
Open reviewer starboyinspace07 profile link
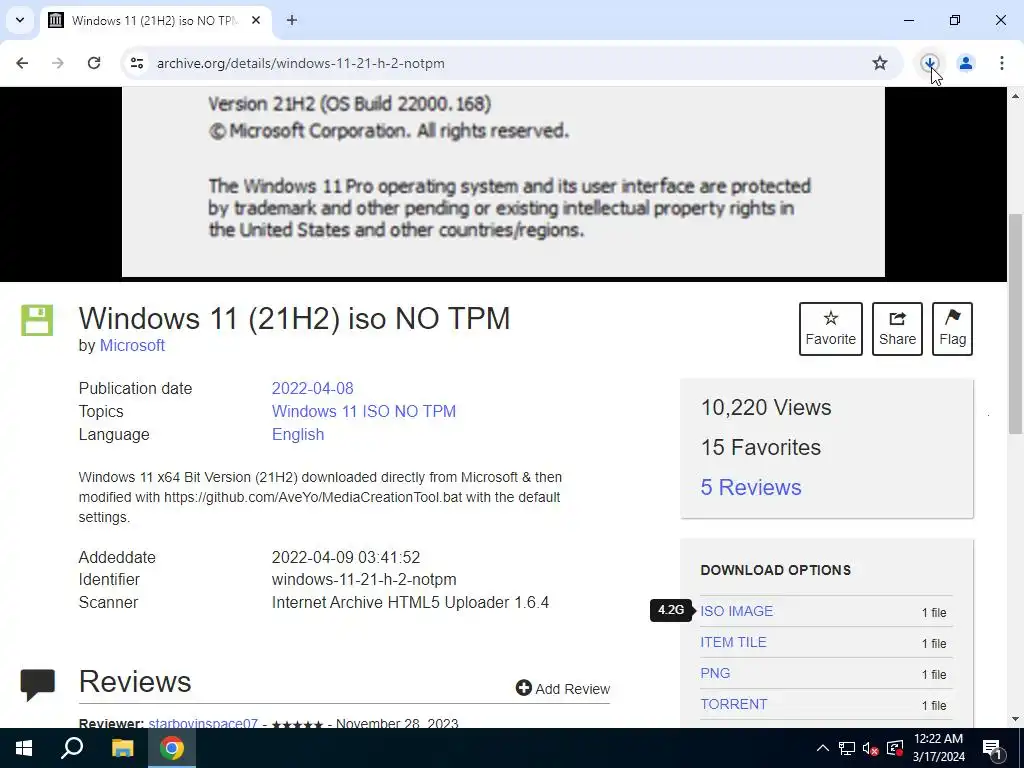(x=203, y=723)
